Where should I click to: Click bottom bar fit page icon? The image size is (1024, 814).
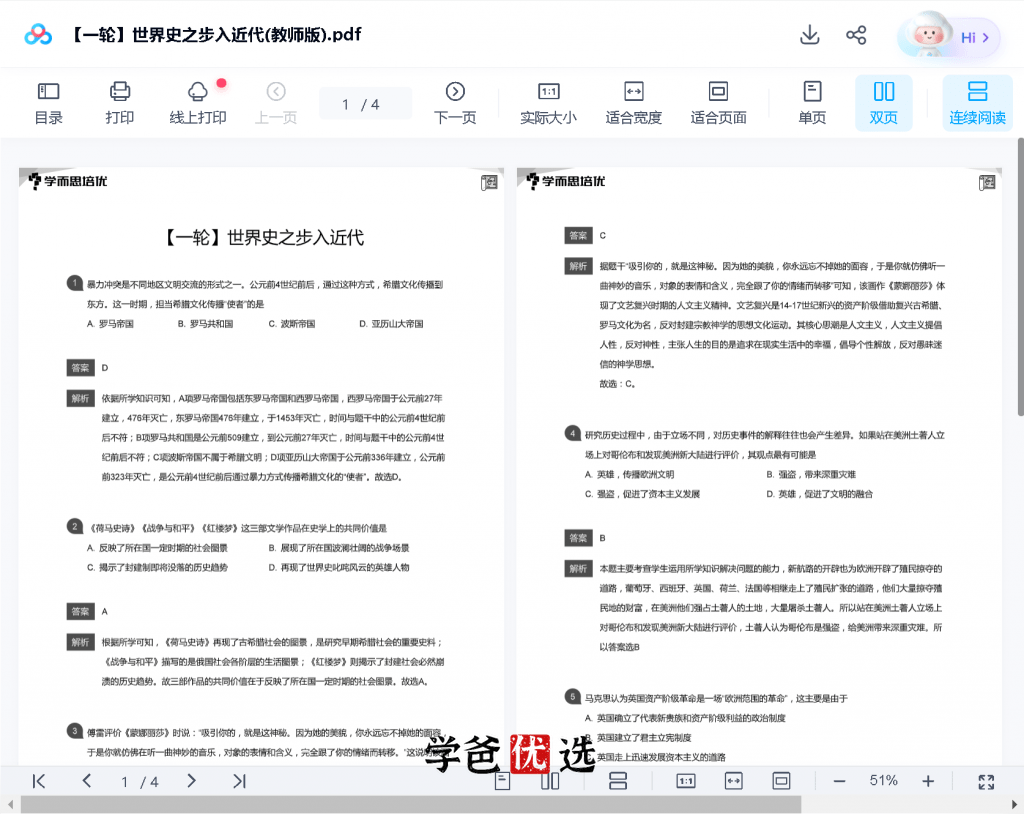(x=781, y=781)
